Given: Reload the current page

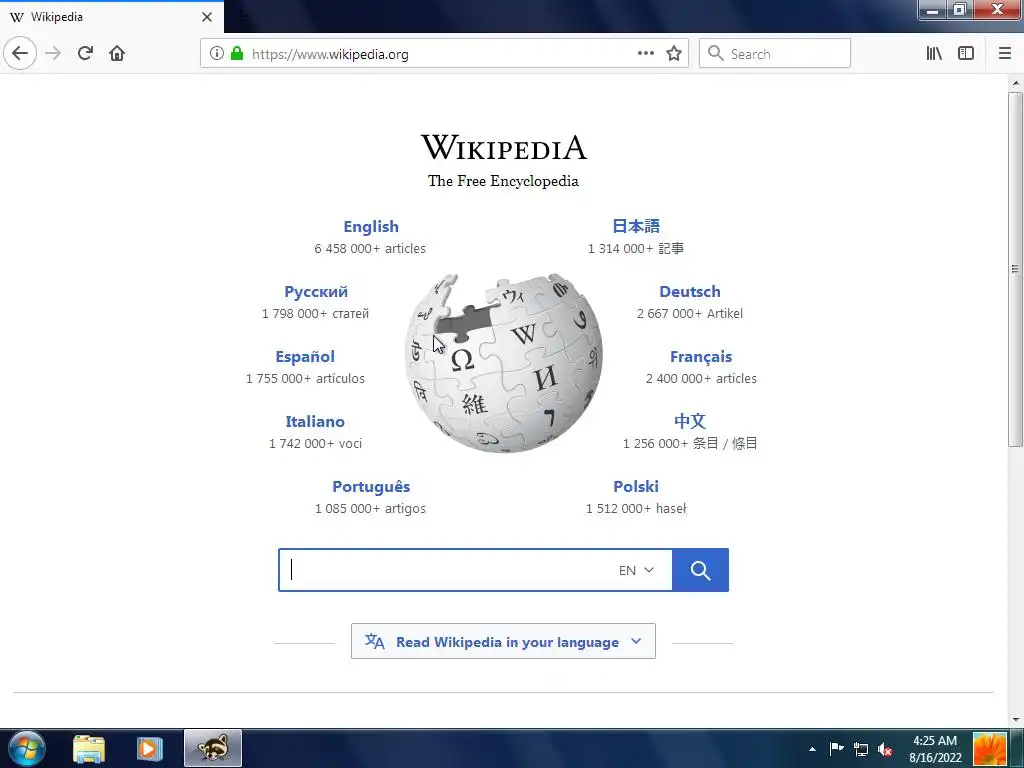Looking at the screenshot, I should 85,53.
